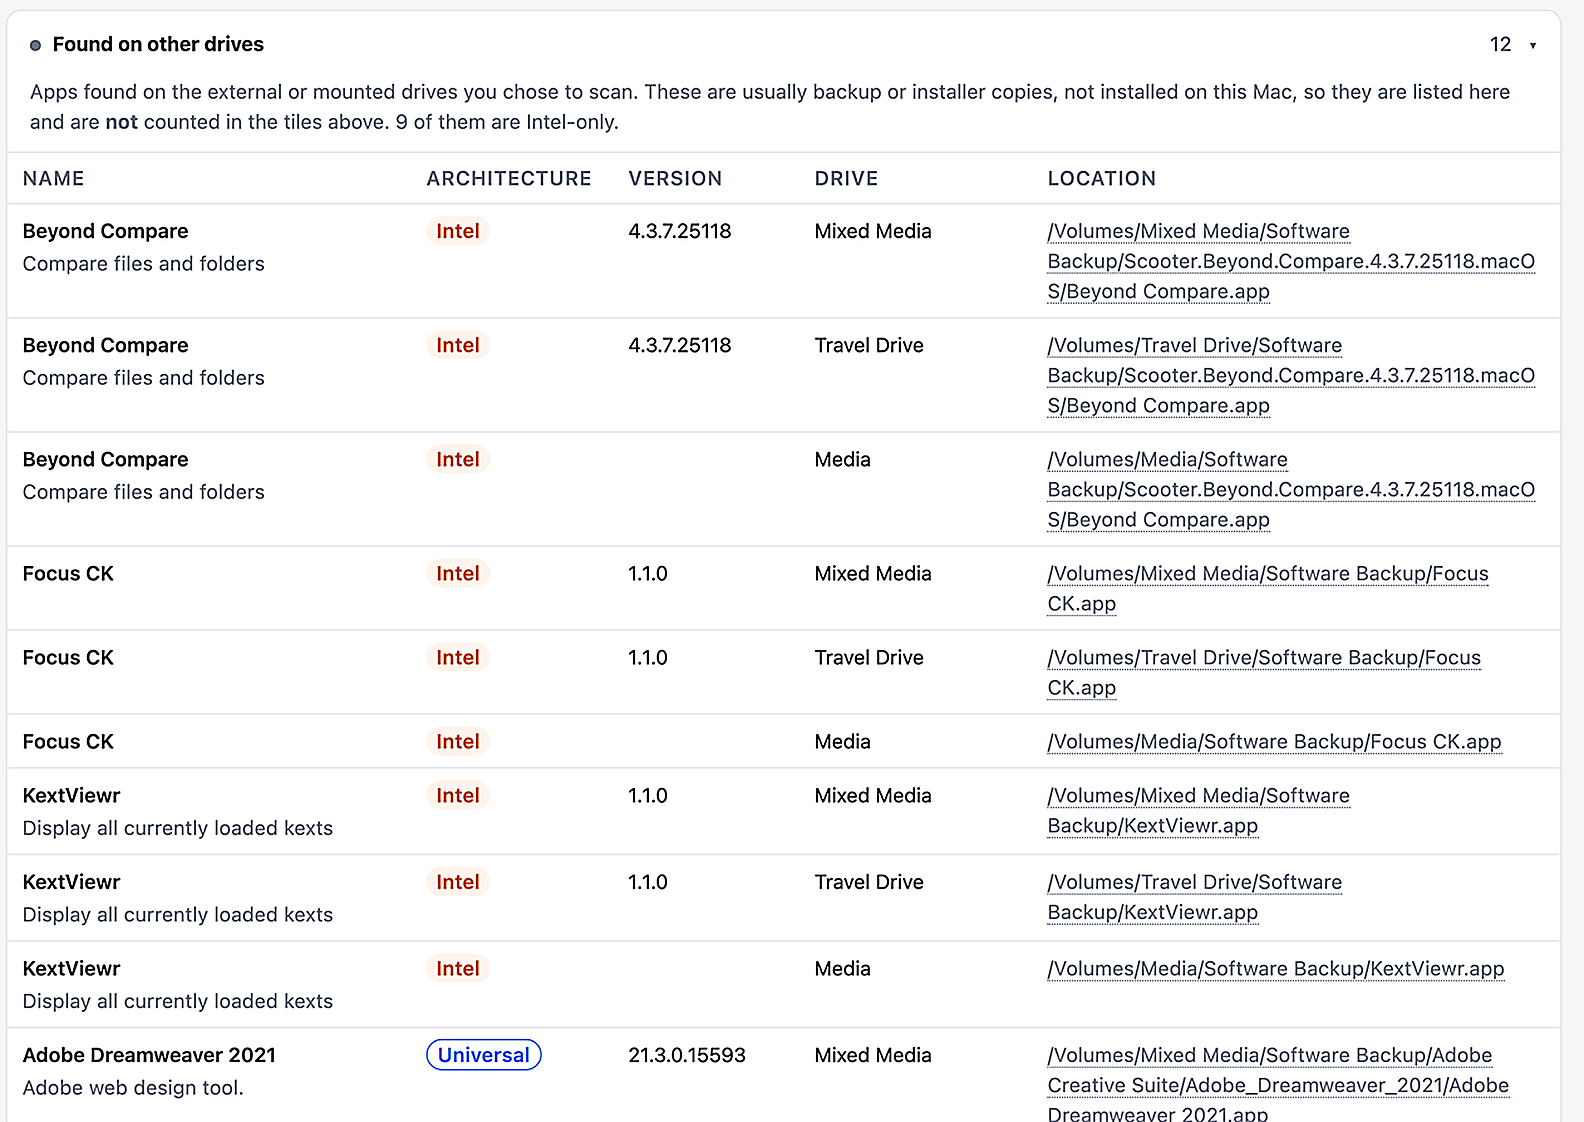Select the ARCHITECTURE column header

click(x=509, y=178)
